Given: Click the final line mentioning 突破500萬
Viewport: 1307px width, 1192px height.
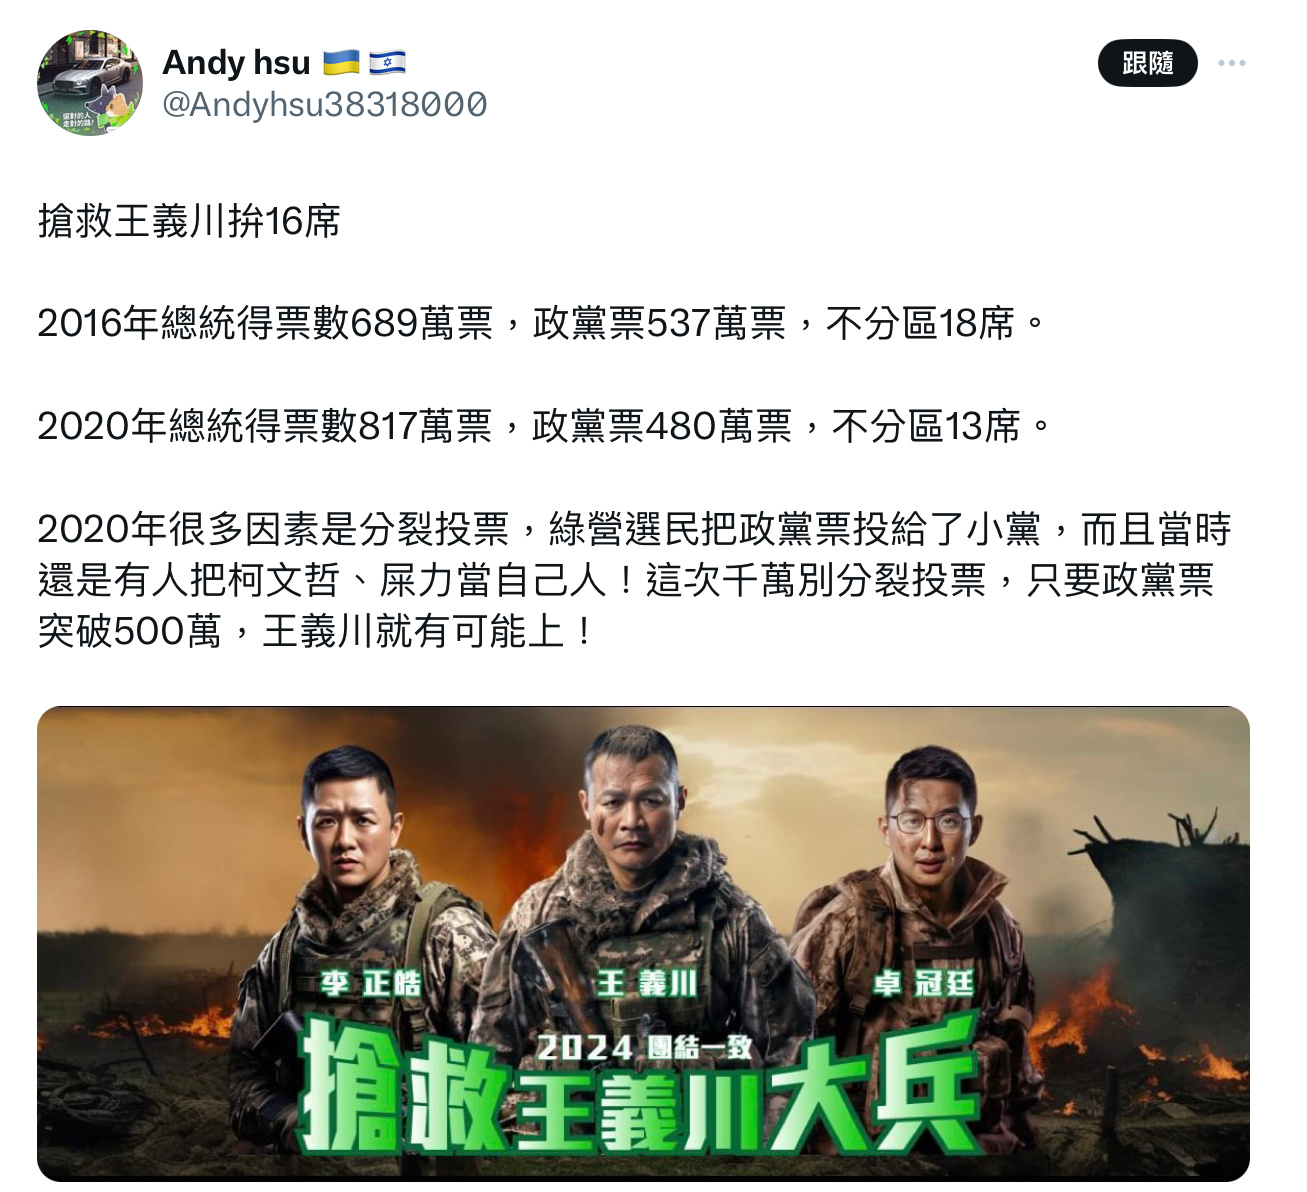Looking at the screenshot, I should point(316,631).
